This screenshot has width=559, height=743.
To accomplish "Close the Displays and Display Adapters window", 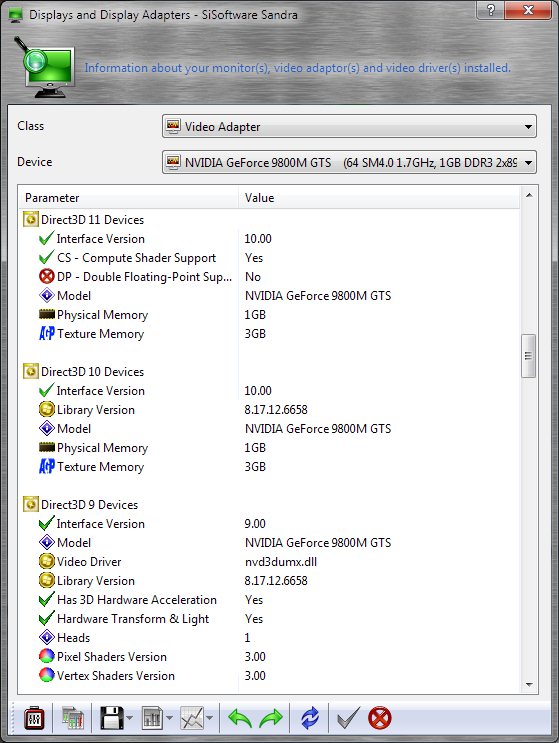I will (x=528, y=9).
